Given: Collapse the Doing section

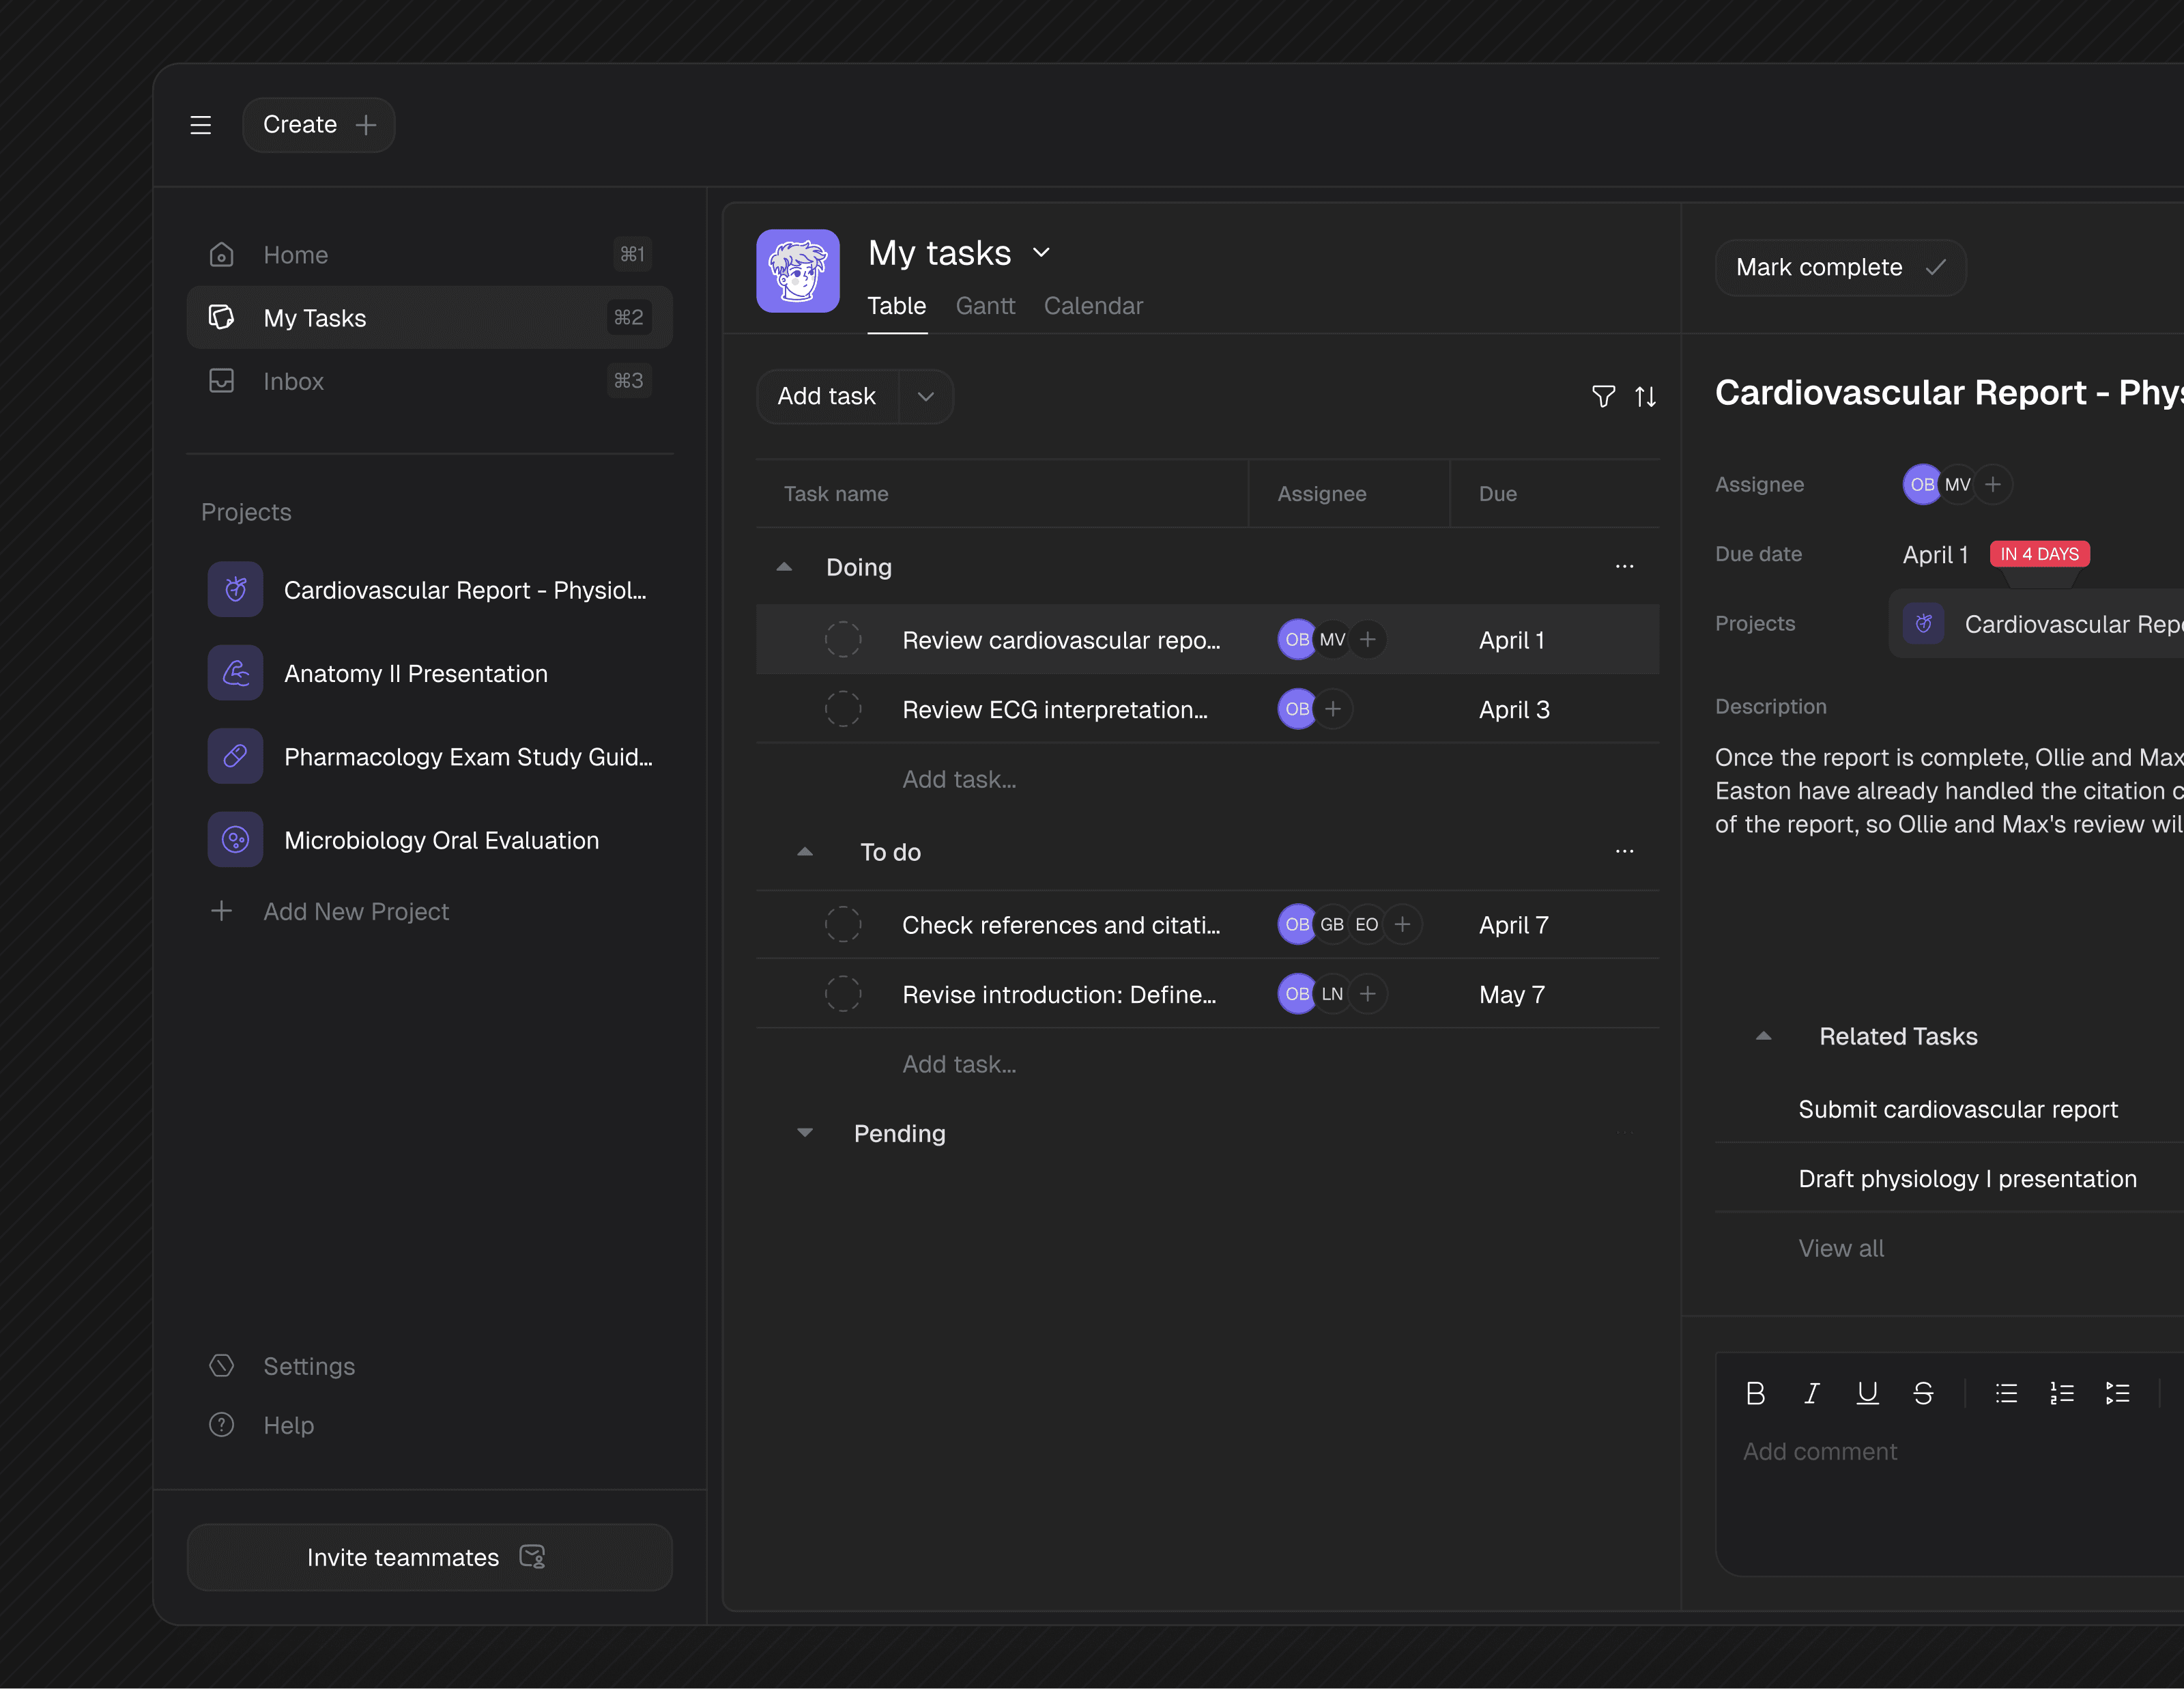Looking at the screenshot, I should [x=785, y=567].
